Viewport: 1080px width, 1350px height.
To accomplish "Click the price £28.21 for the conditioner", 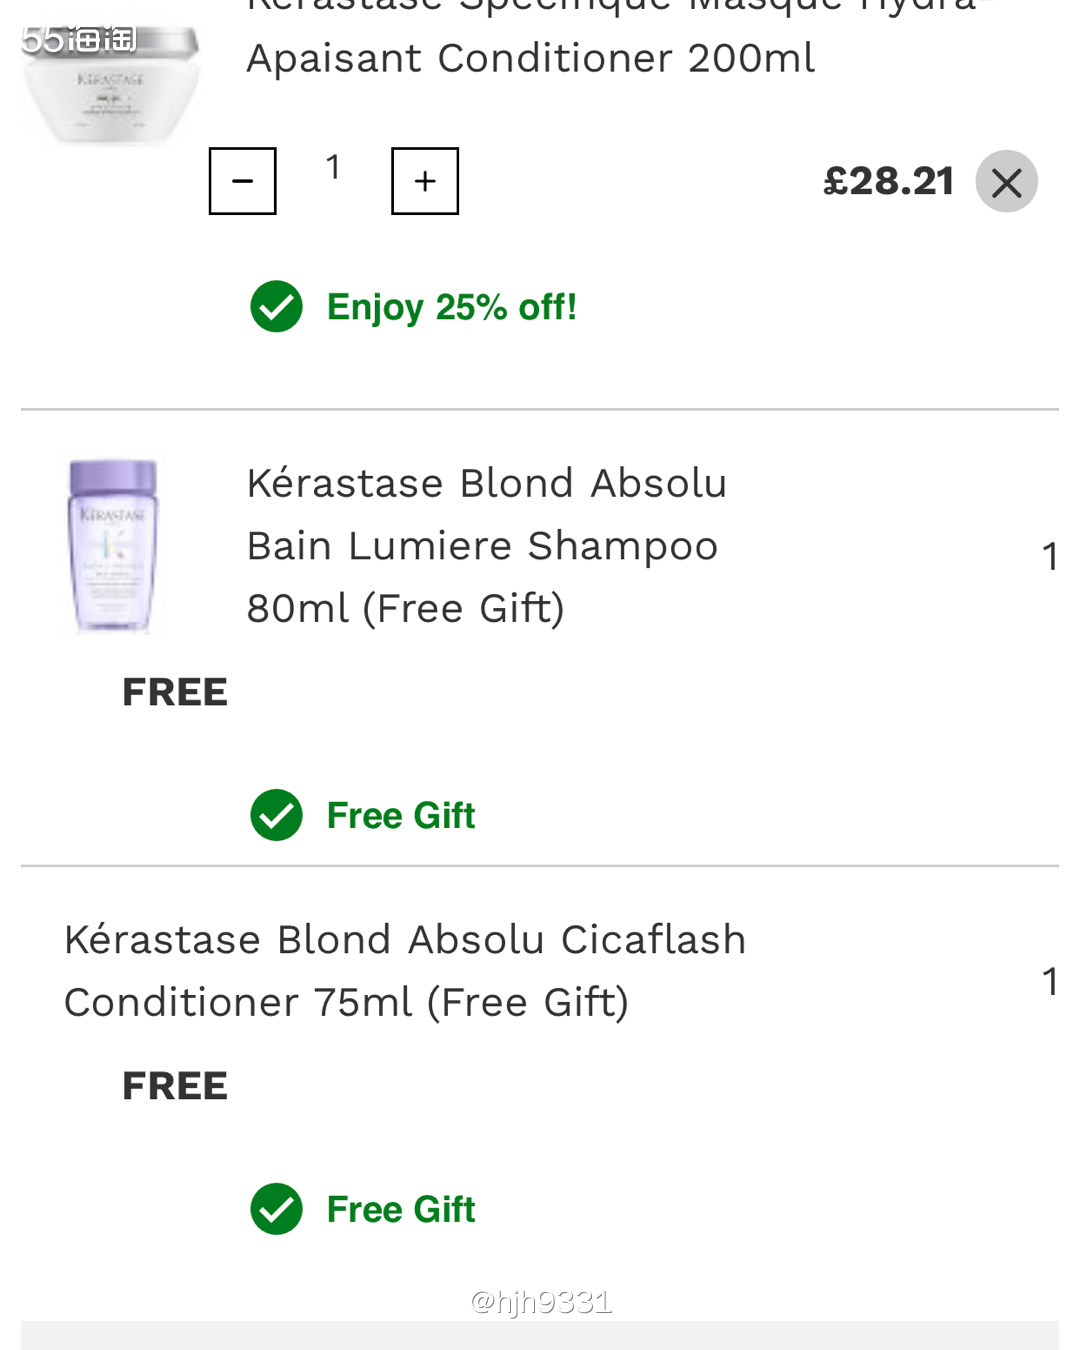I will coord(888,180).
